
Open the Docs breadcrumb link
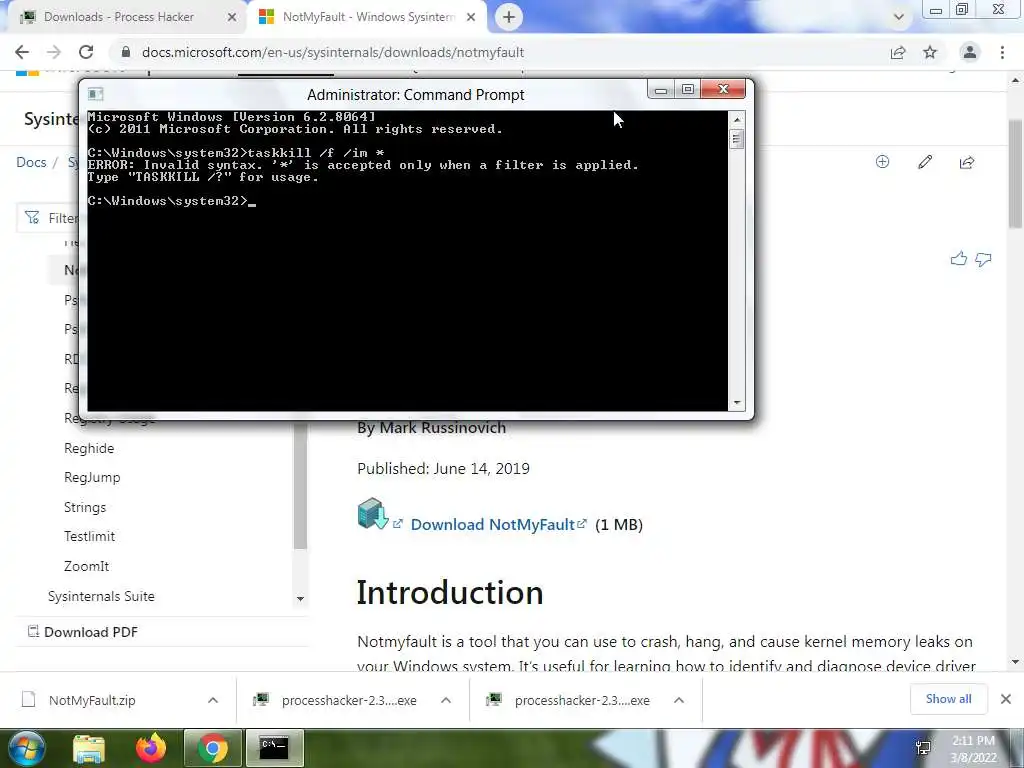31,162
